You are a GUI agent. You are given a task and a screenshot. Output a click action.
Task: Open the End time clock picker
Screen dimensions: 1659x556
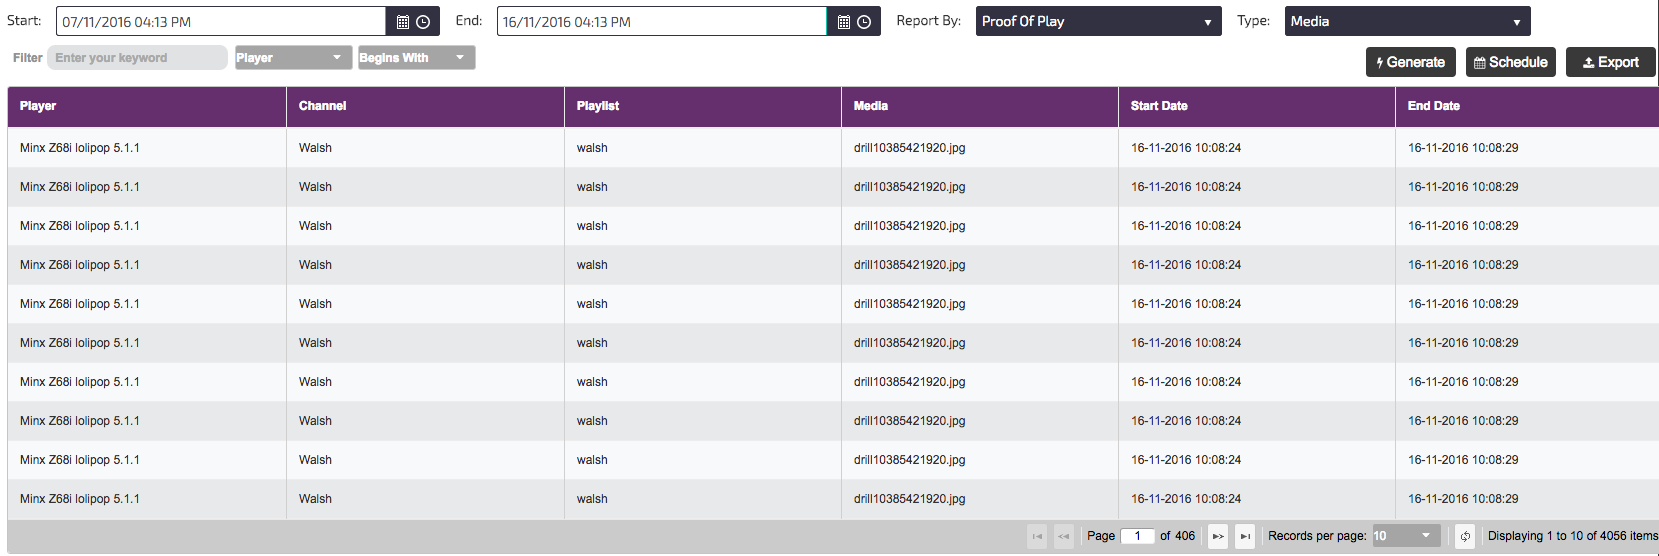[864, 22]
